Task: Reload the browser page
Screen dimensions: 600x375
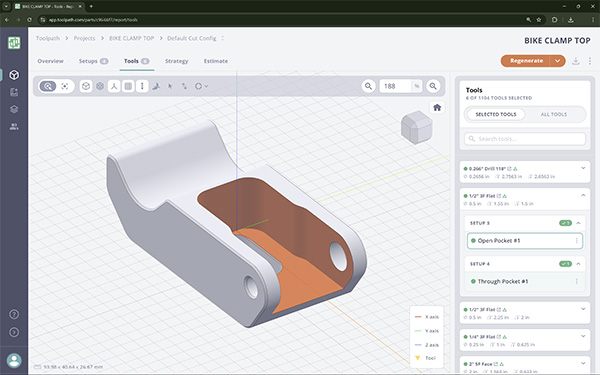Action: coord(29,20)
